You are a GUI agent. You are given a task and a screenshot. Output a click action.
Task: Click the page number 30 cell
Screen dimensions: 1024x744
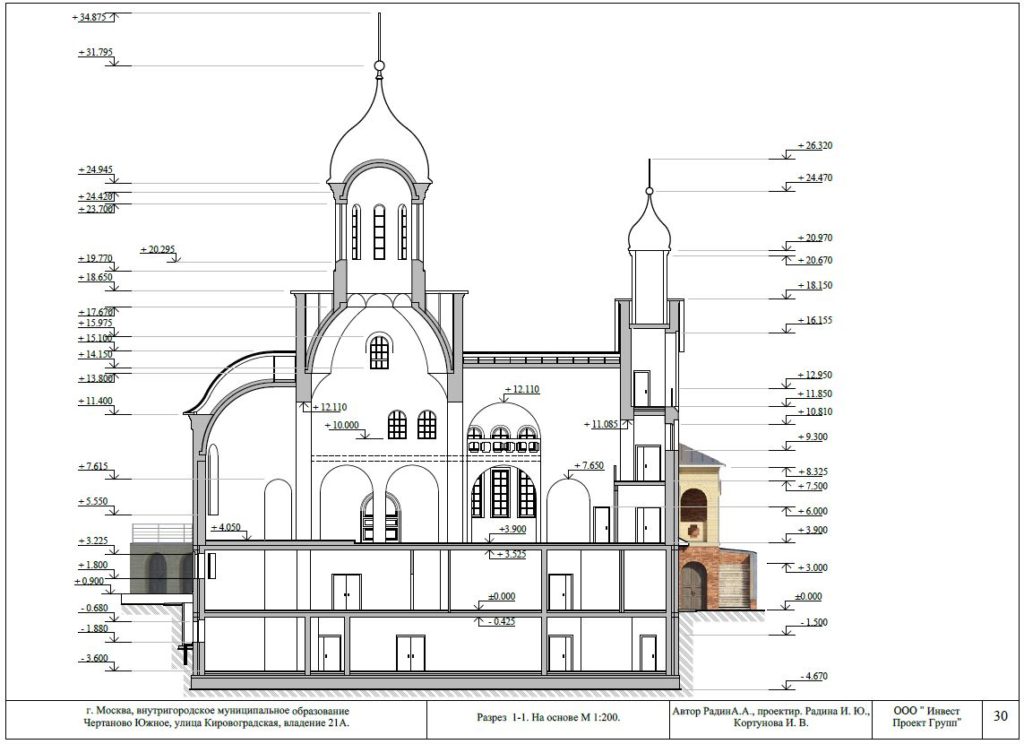1000,716
